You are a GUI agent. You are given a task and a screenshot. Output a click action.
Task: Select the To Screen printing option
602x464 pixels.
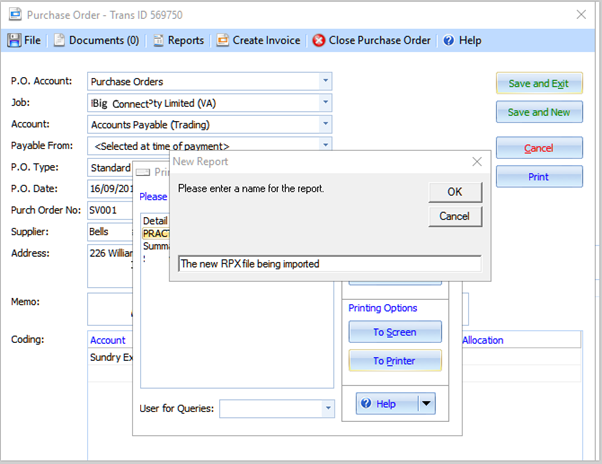coord(394,332)
